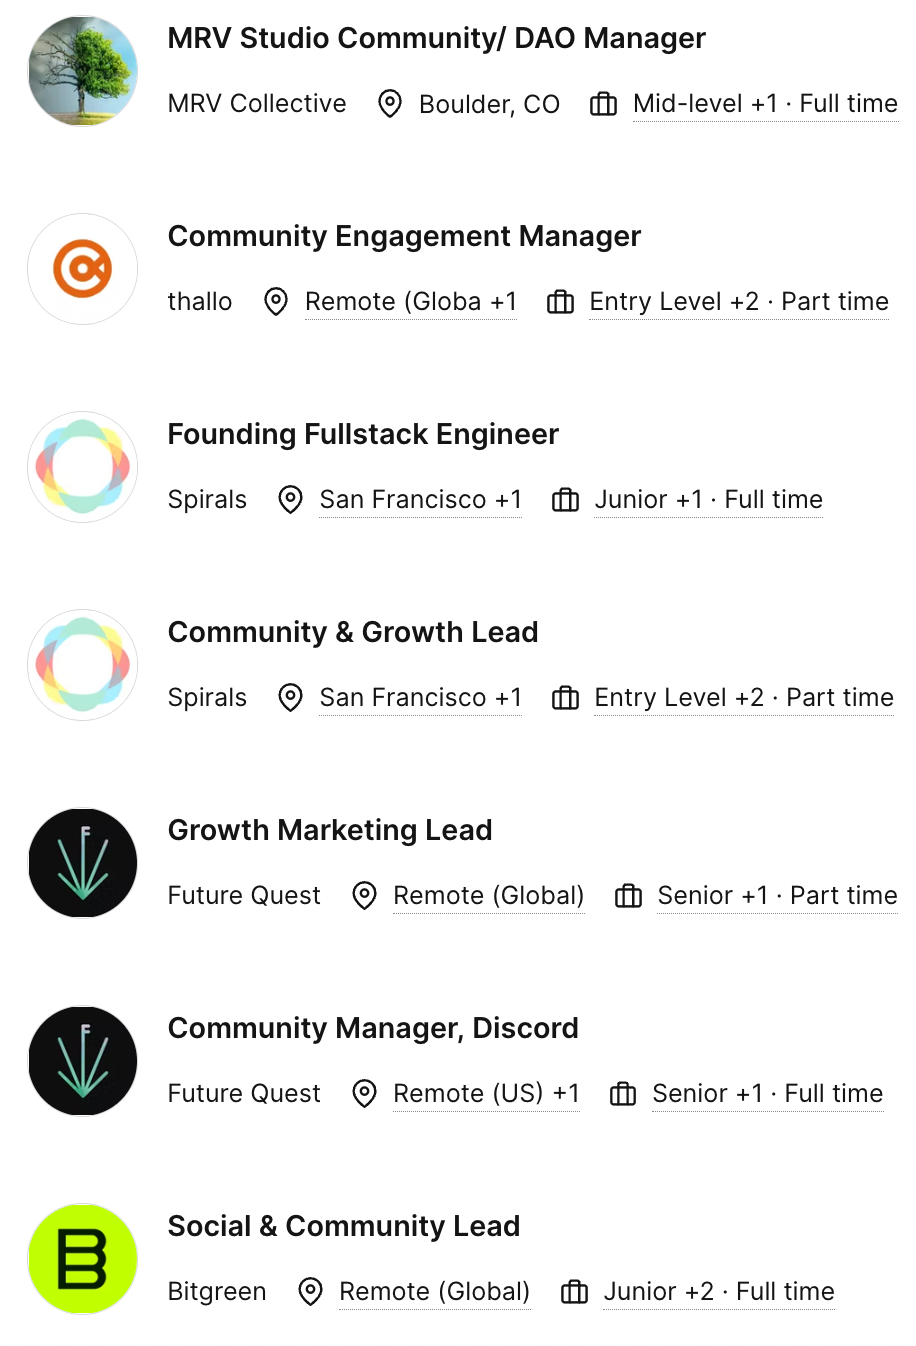Expand San Francisco +1 for Founding Fullstack Engineer
This screenshot has width=916, height=1346.
(x=420, y=500)
